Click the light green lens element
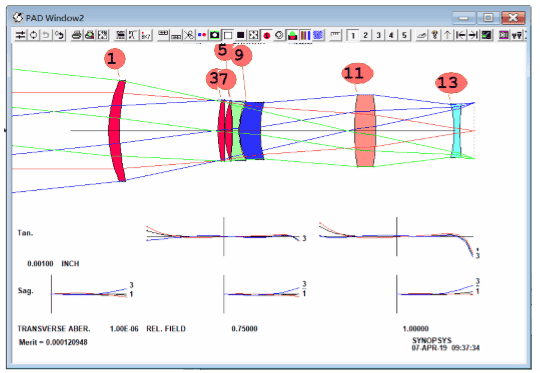The image size is (540, 373). 236,131
